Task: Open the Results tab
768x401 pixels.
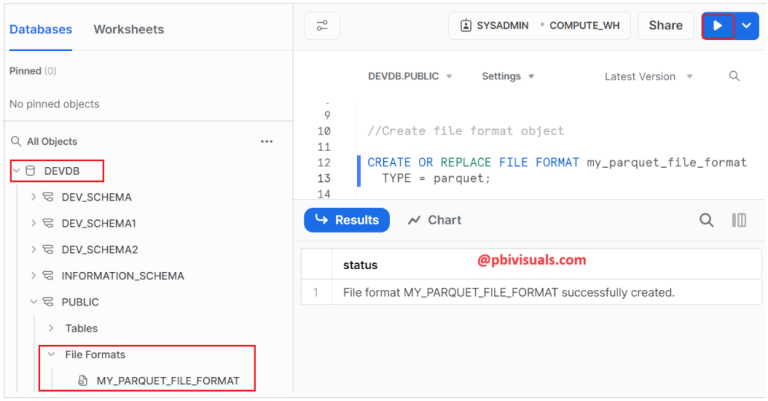Action: [347, 220]
